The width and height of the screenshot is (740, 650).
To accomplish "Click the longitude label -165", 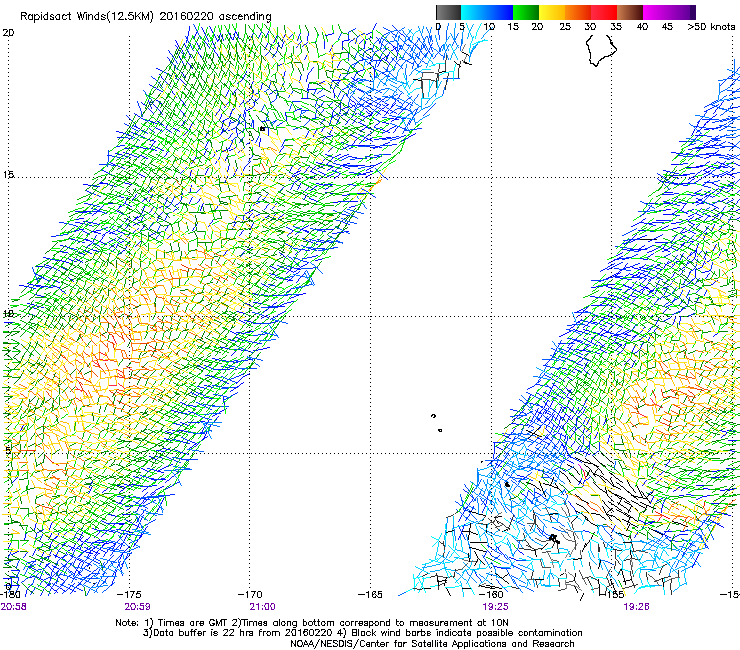I will (x=370, y=594).
